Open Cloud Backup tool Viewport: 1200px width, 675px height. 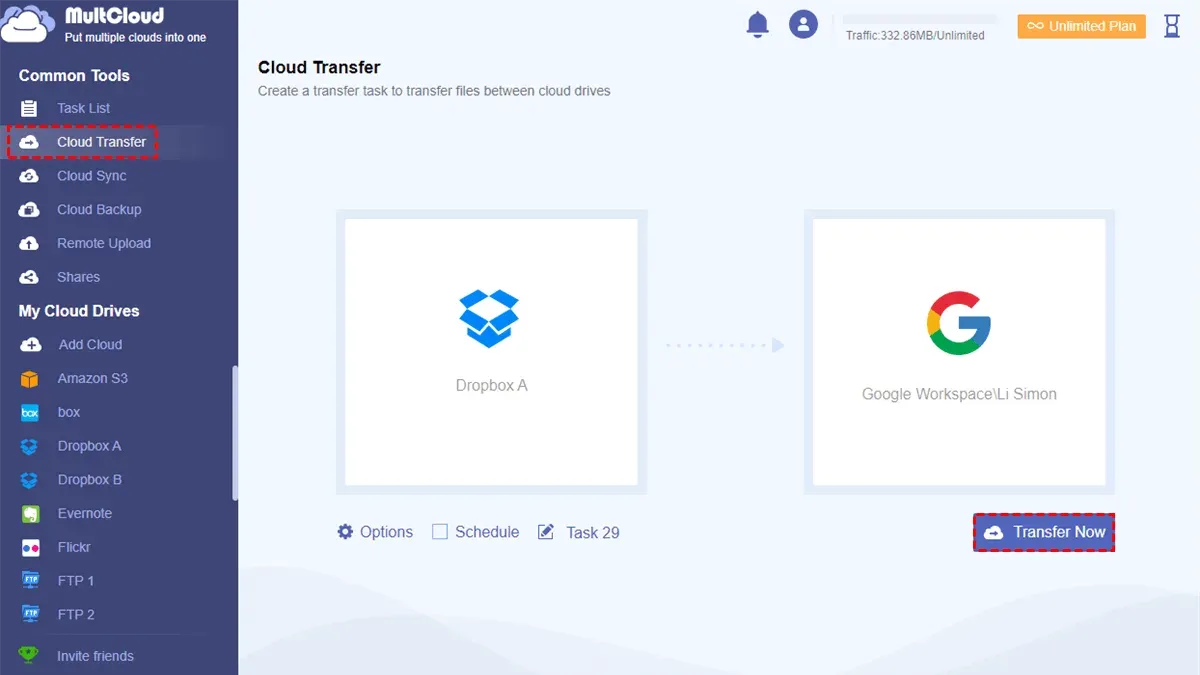point(99,210)
